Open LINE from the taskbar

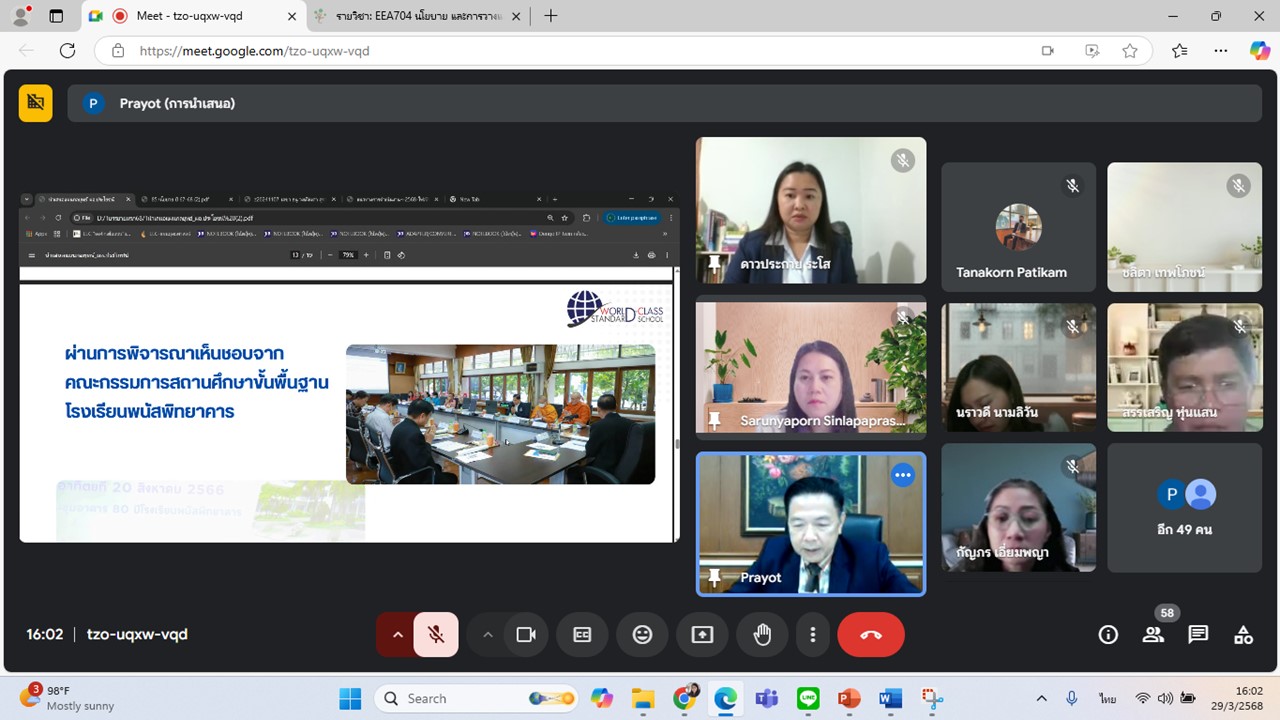(x=808, y=698)
